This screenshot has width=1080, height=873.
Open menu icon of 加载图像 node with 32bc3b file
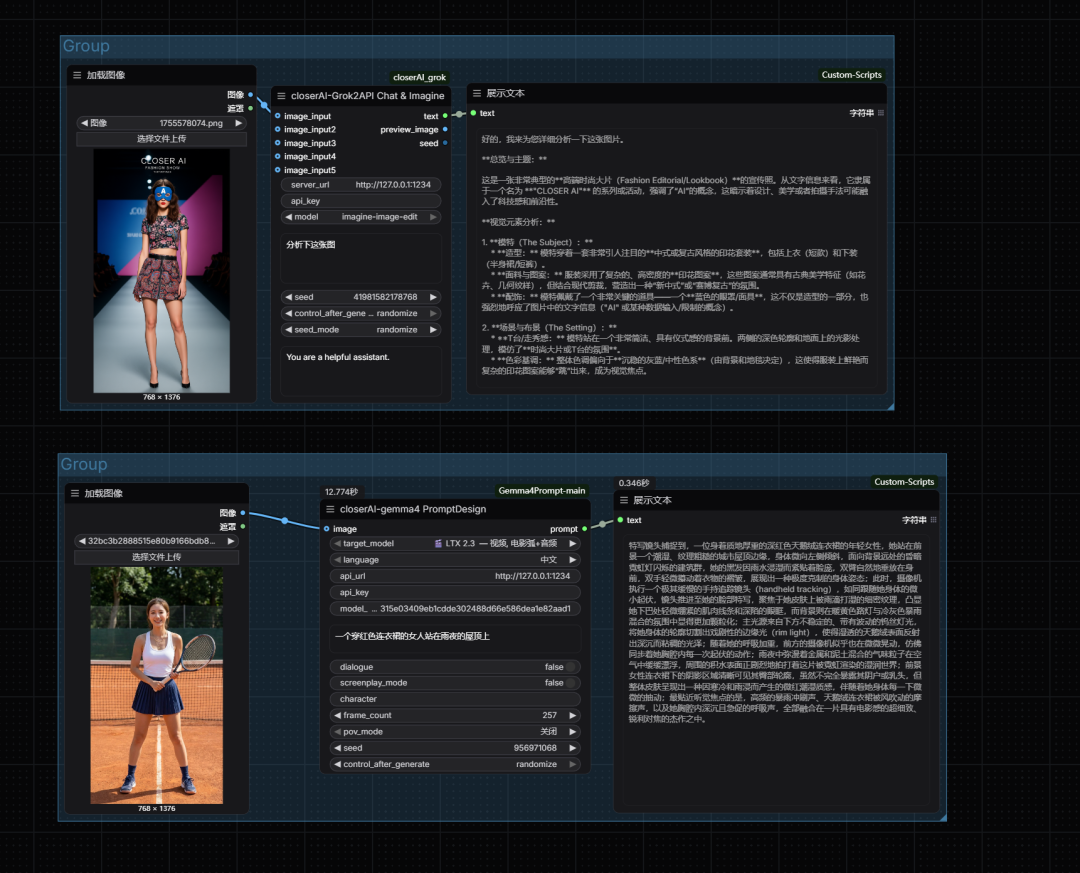pos(75,493)
